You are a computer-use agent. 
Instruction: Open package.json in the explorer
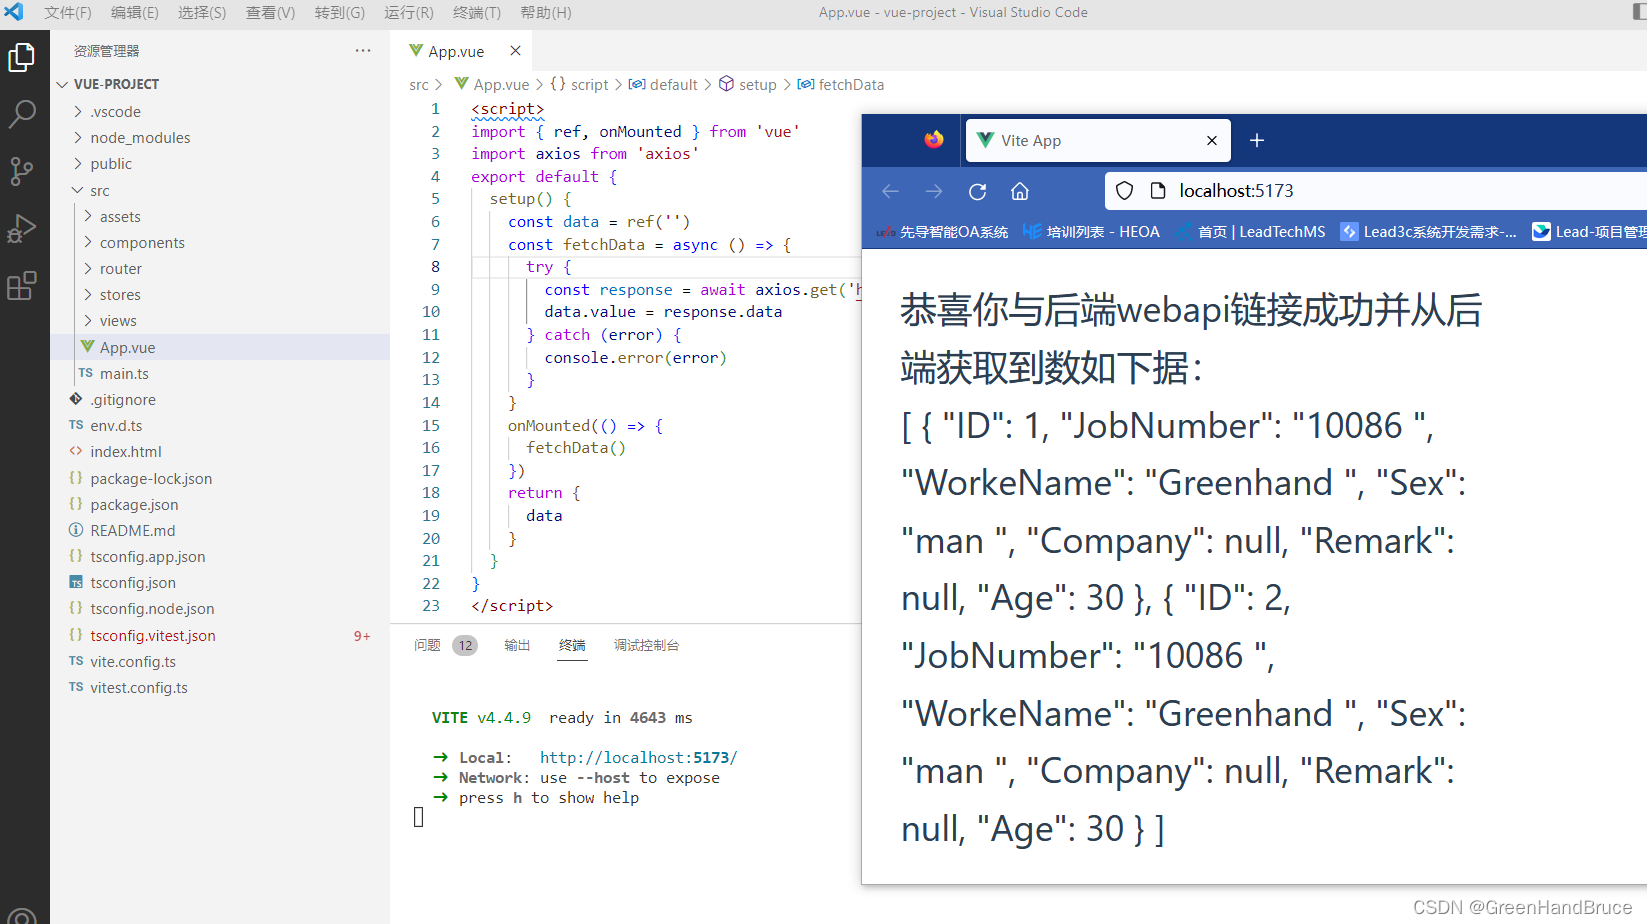(x=134, y=505)
